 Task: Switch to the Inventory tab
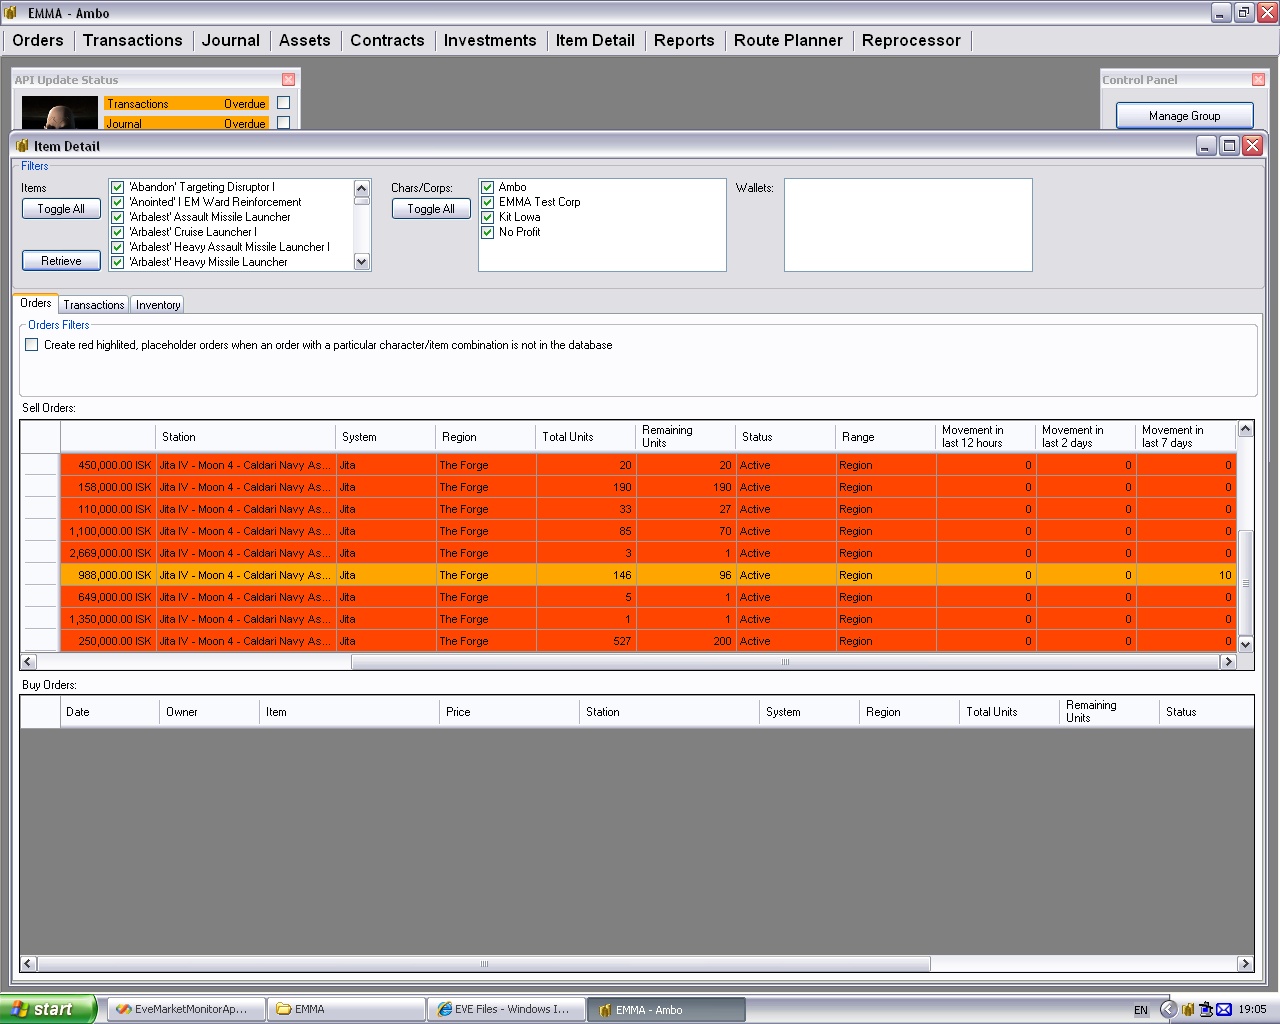coord(158,305)
